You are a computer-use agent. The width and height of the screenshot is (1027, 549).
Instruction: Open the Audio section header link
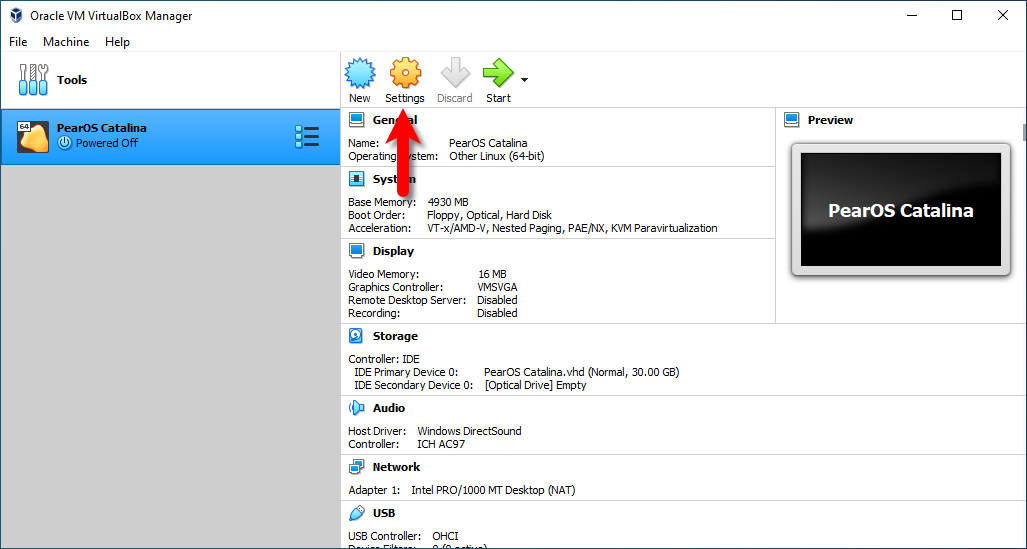click(x=389, y=408)
